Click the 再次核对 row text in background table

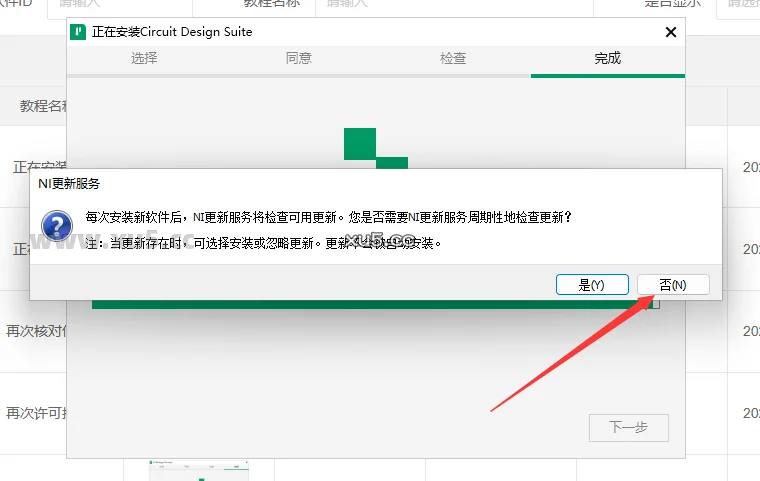point(36,331)
